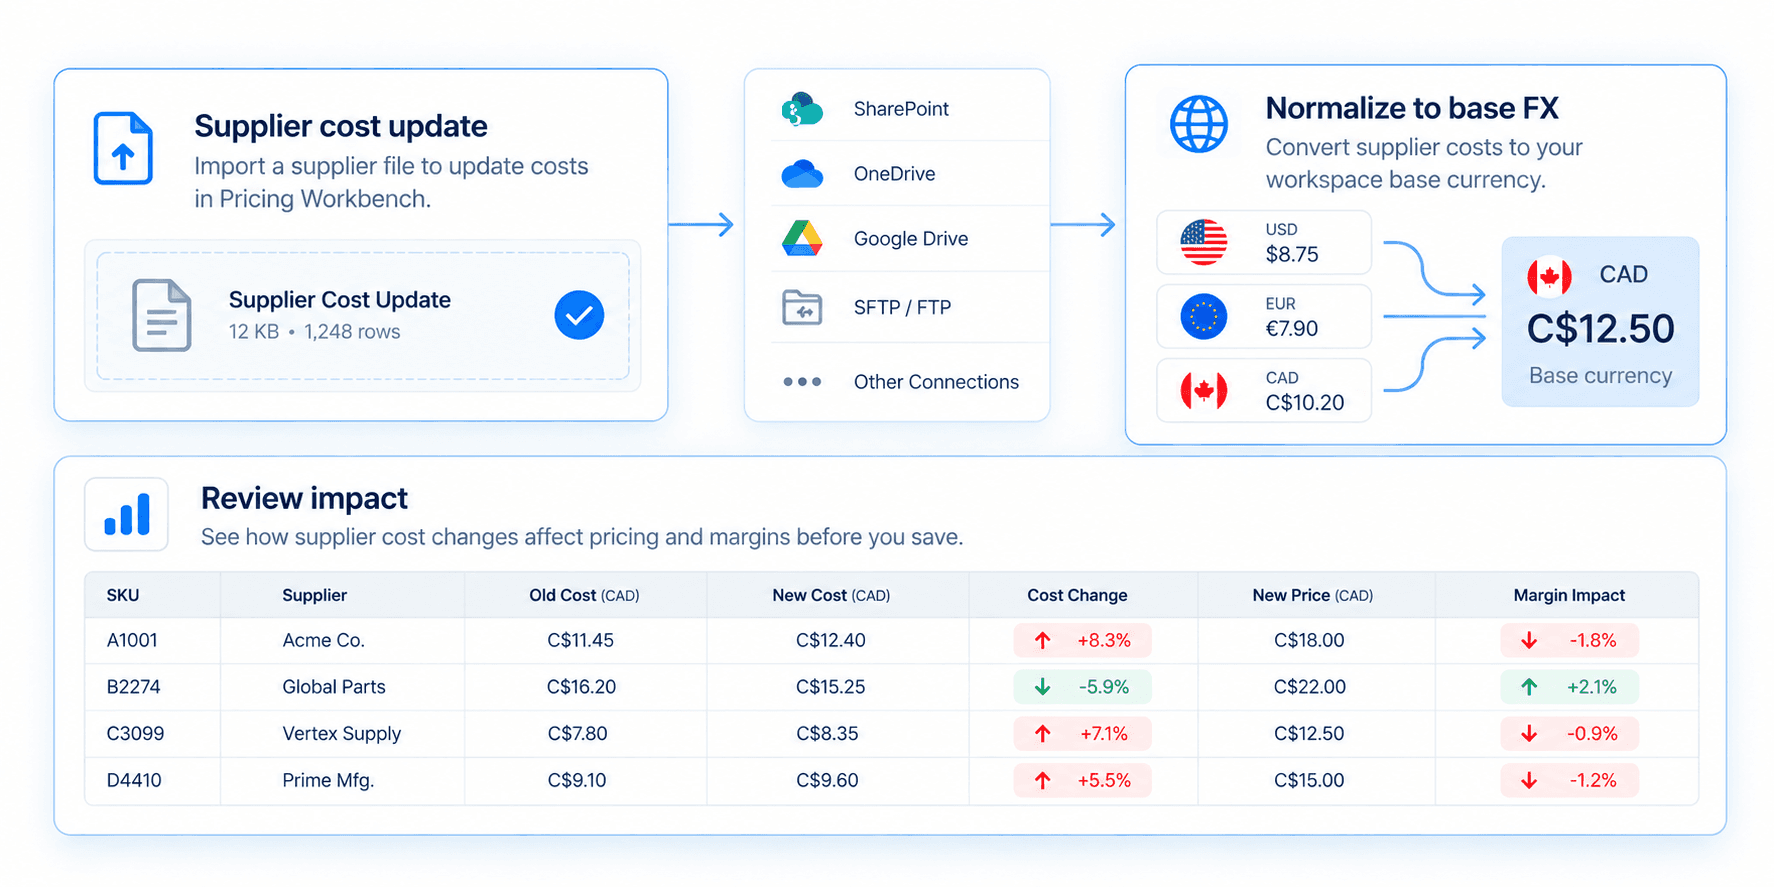
Task: Click SKU D4410 in the table
Action: pyautogui.click(x=134, y=780)
